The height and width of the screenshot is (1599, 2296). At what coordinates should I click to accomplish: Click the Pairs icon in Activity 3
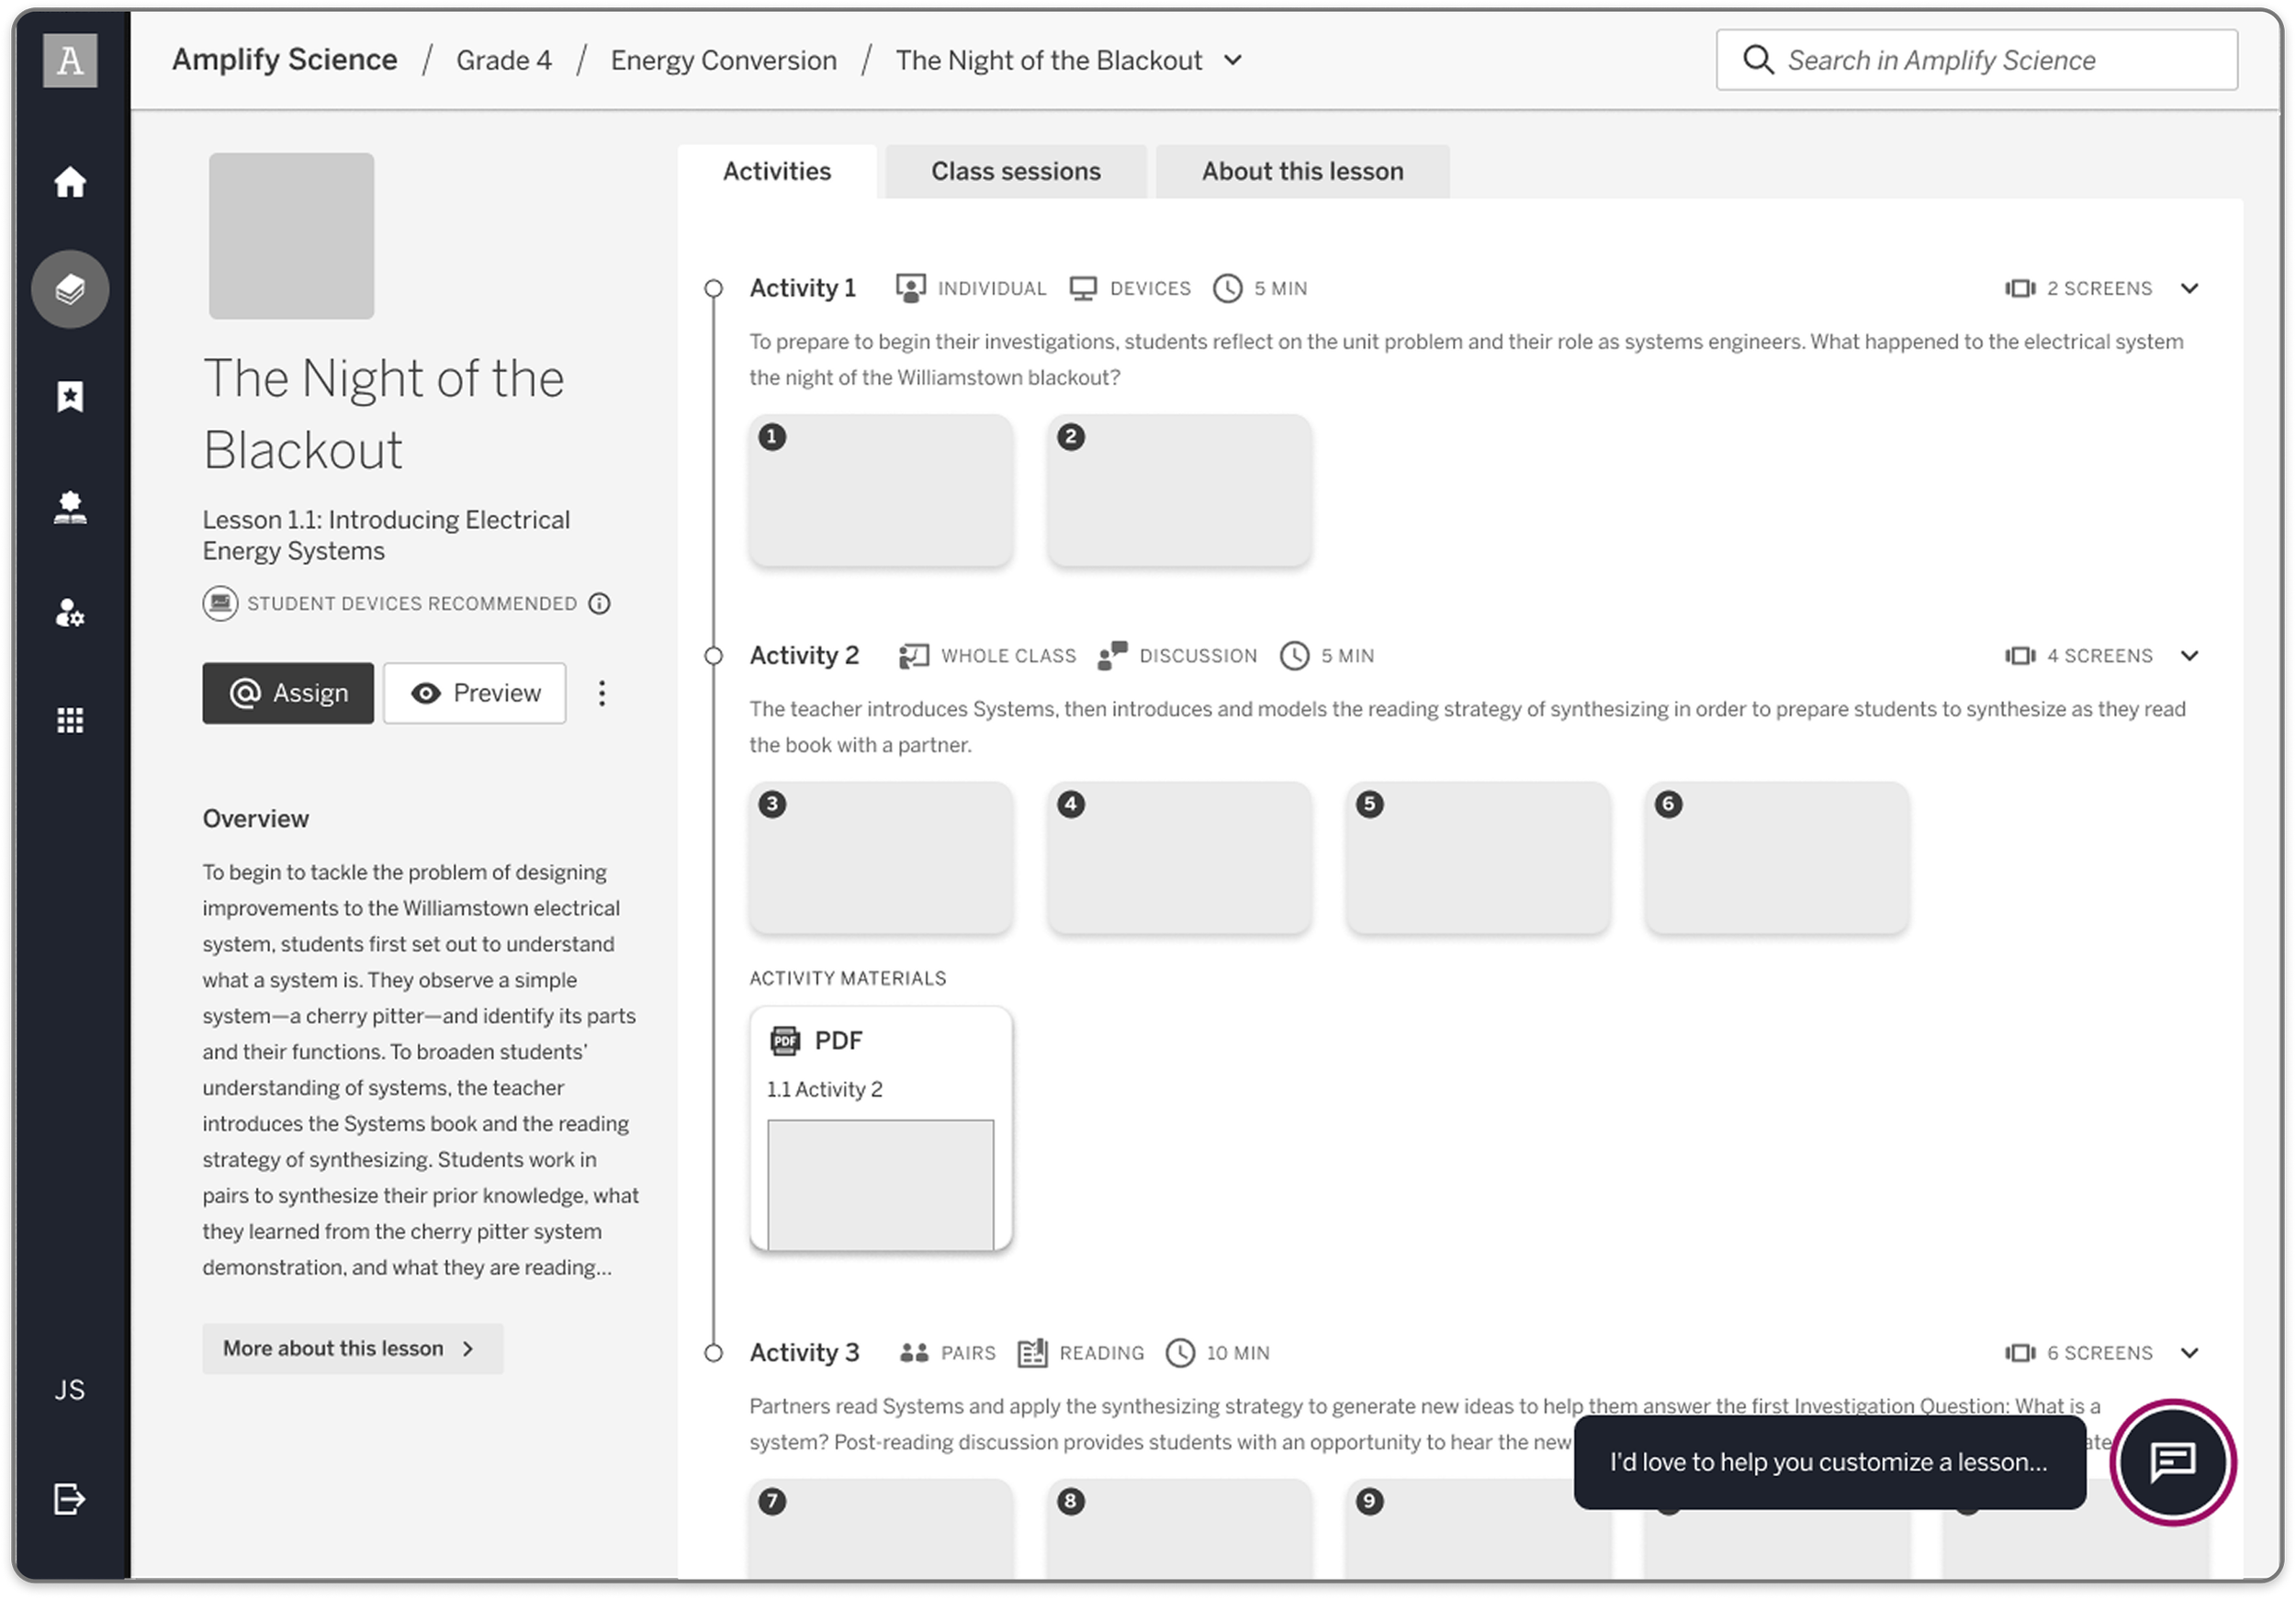coord(914,1353)
